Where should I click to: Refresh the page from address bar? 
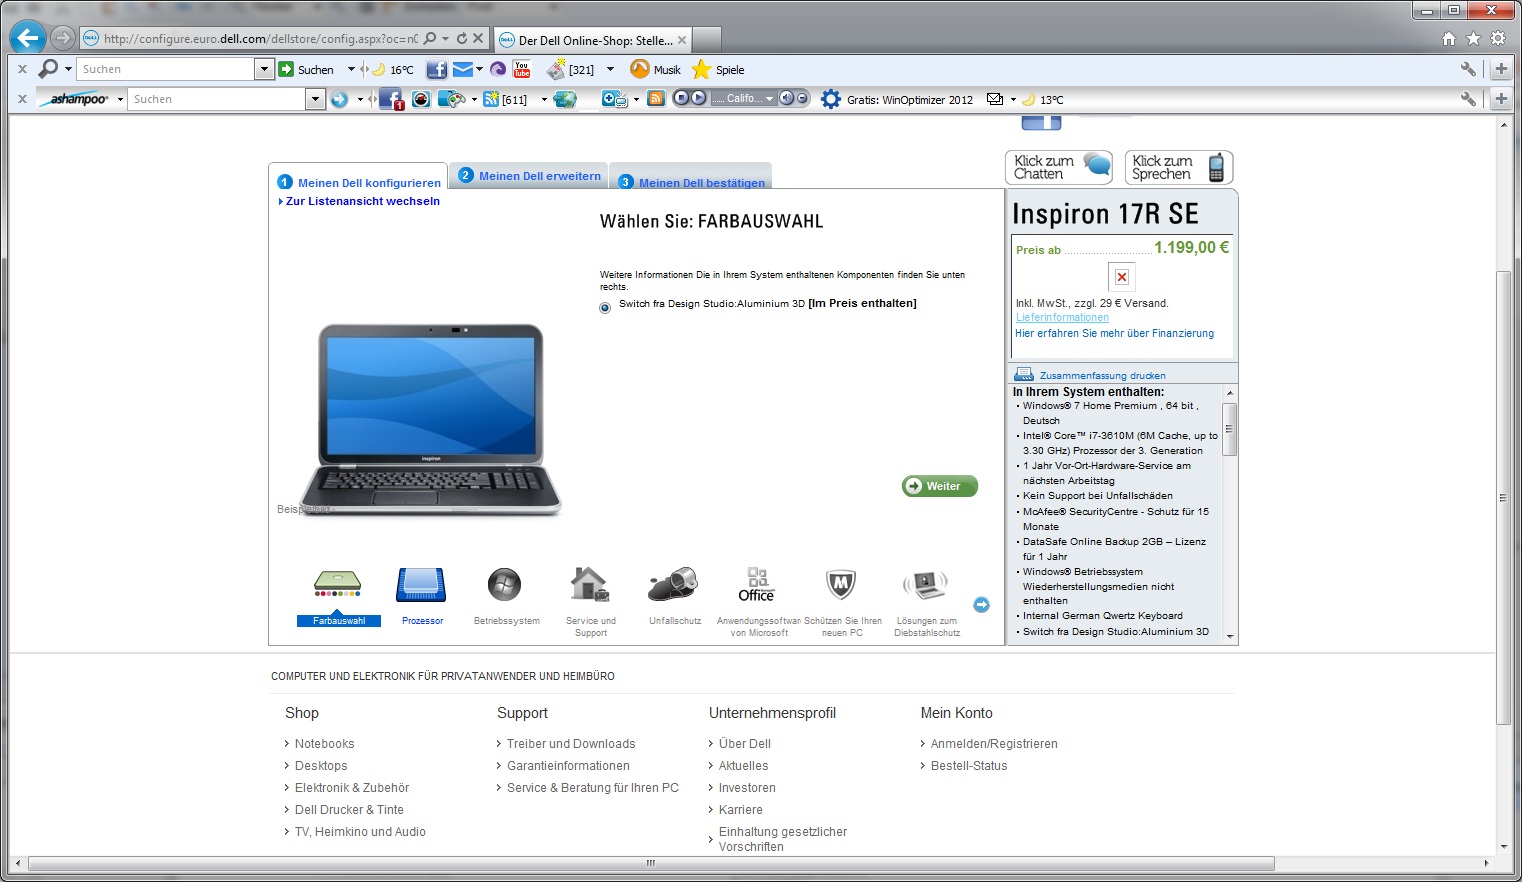[x=462, y=38]
